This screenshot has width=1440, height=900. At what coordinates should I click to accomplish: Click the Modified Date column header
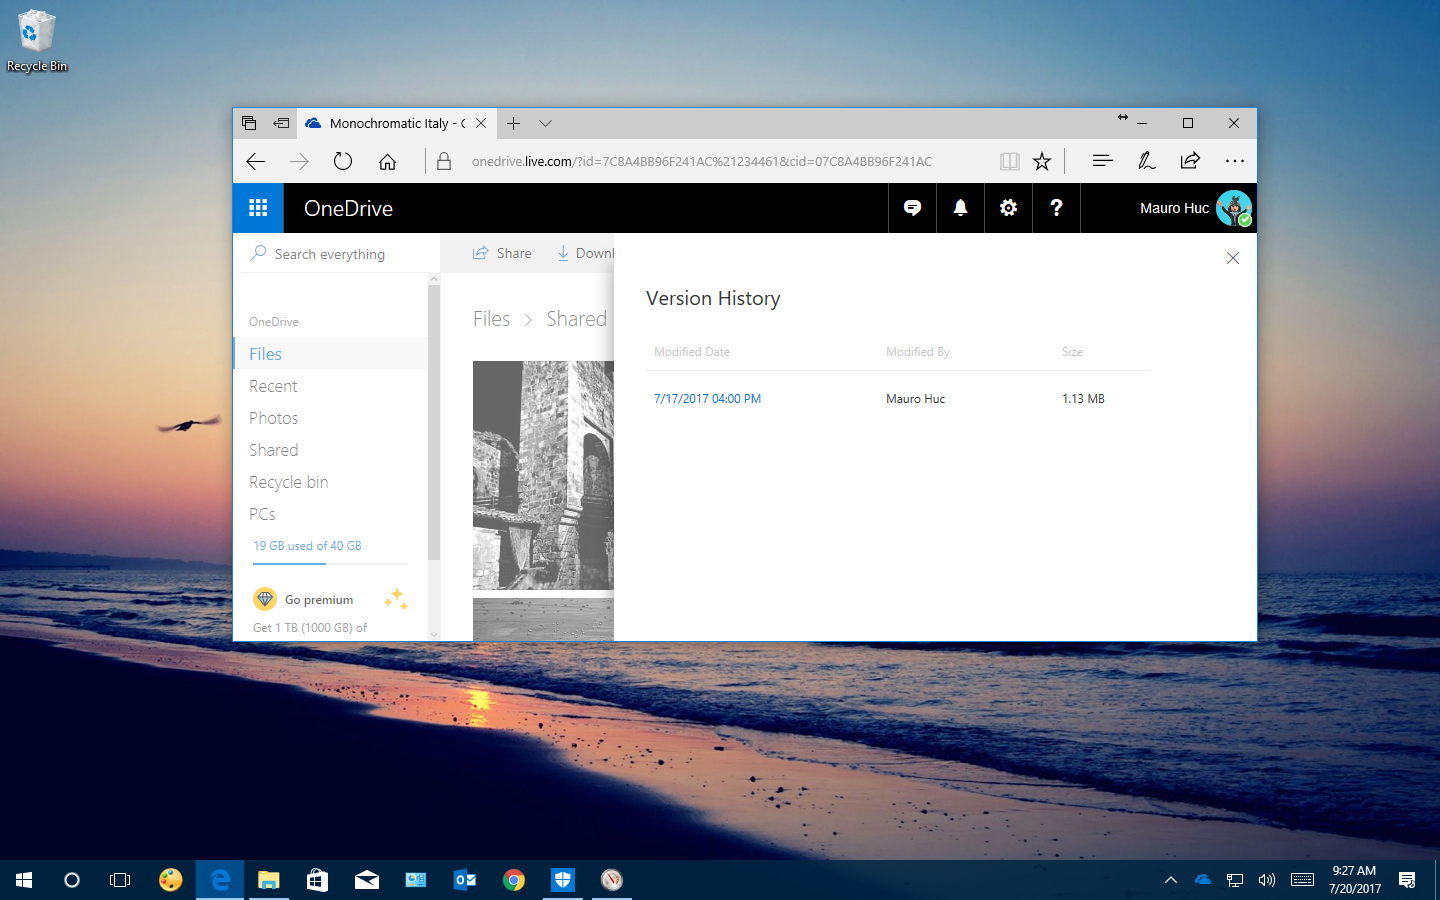tap(691, 352)
